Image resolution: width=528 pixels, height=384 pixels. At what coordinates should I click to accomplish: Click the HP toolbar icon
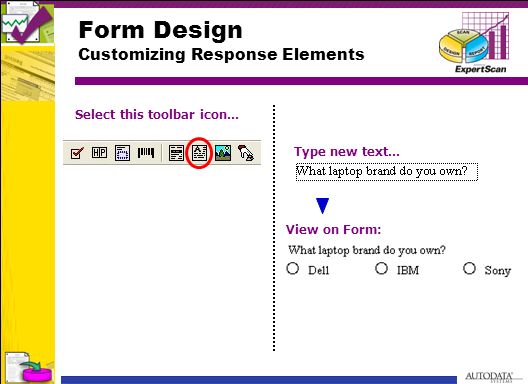tap(99, 153)
